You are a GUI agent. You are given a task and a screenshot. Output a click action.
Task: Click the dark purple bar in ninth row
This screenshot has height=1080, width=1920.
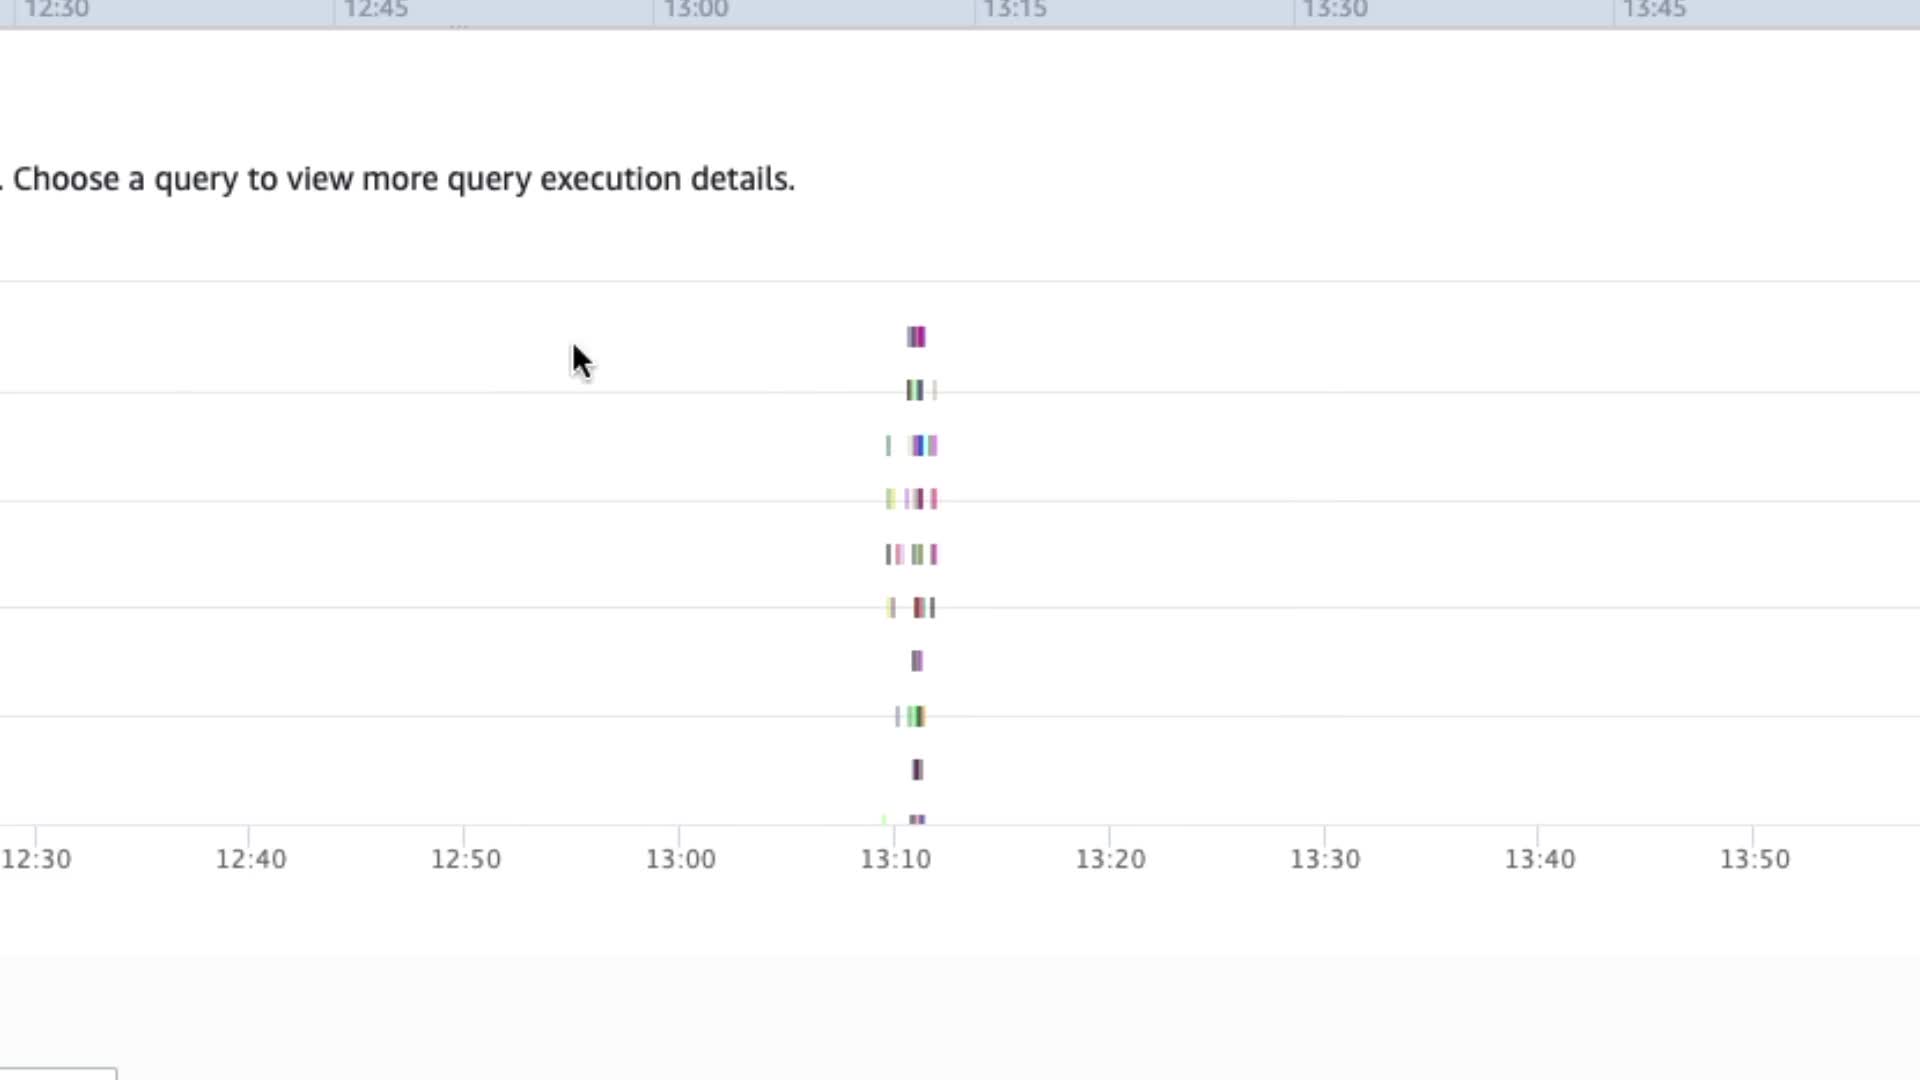[917, 770]
